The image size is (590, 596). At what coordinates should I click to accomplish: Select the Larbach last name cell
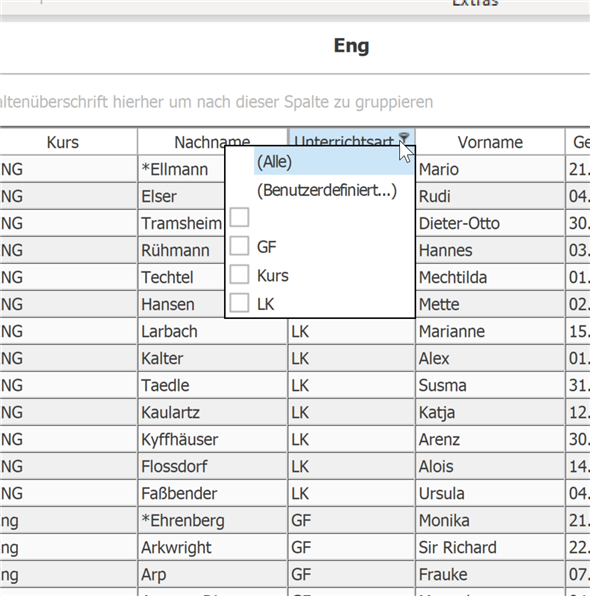[212, 331]
